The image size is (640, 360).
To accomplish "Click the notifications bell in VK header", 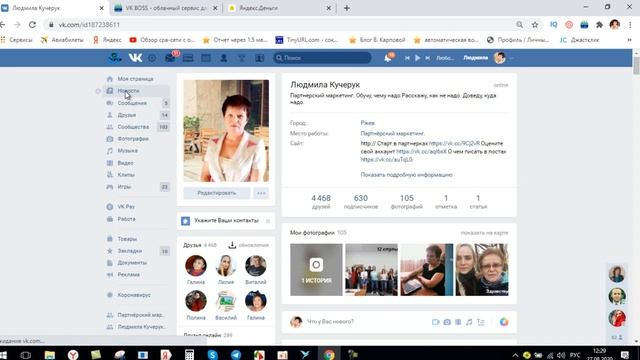I will [388, 58].
